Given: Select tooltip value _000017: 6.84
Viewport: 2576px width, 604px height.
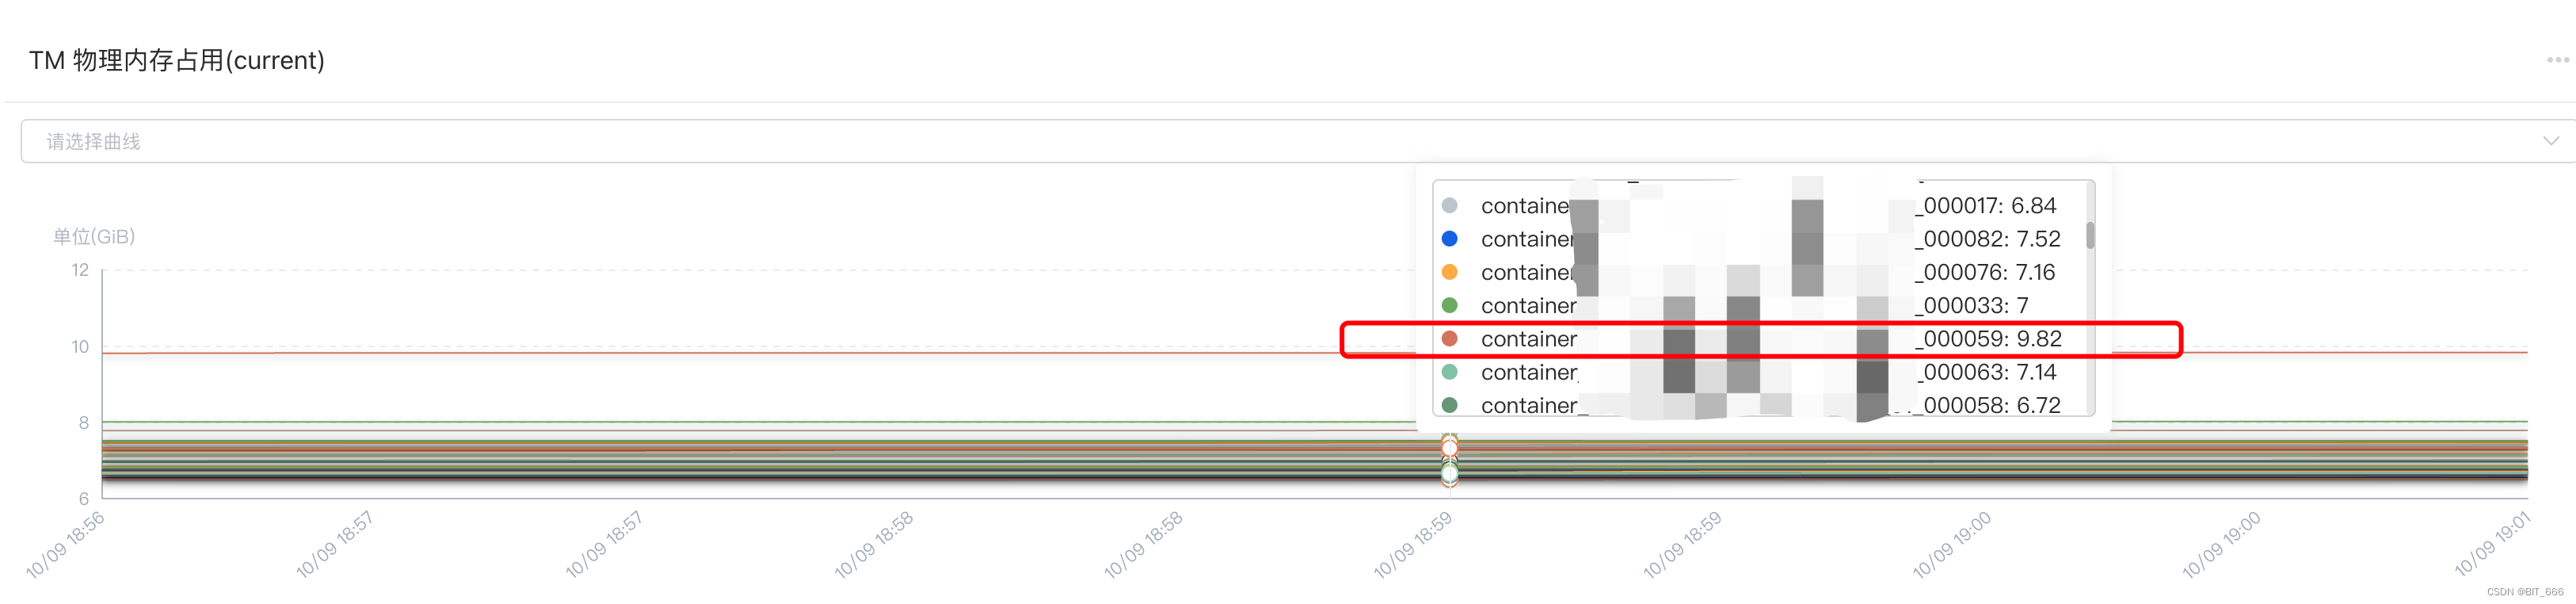Looking at the screenshot, I should click(1986, 205).
